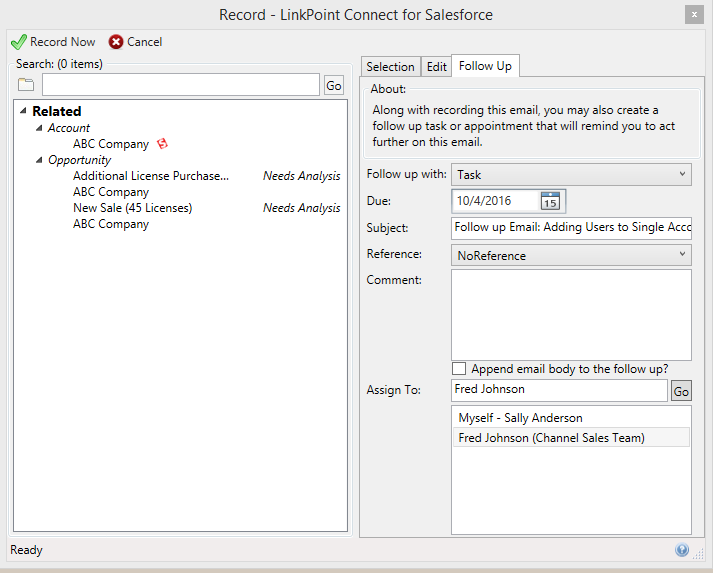This screenshot has height=573, width=713.
Task: Click the Assign To field containing Fred Johnson
Action: pyautogui.click(x=559, y=390)
